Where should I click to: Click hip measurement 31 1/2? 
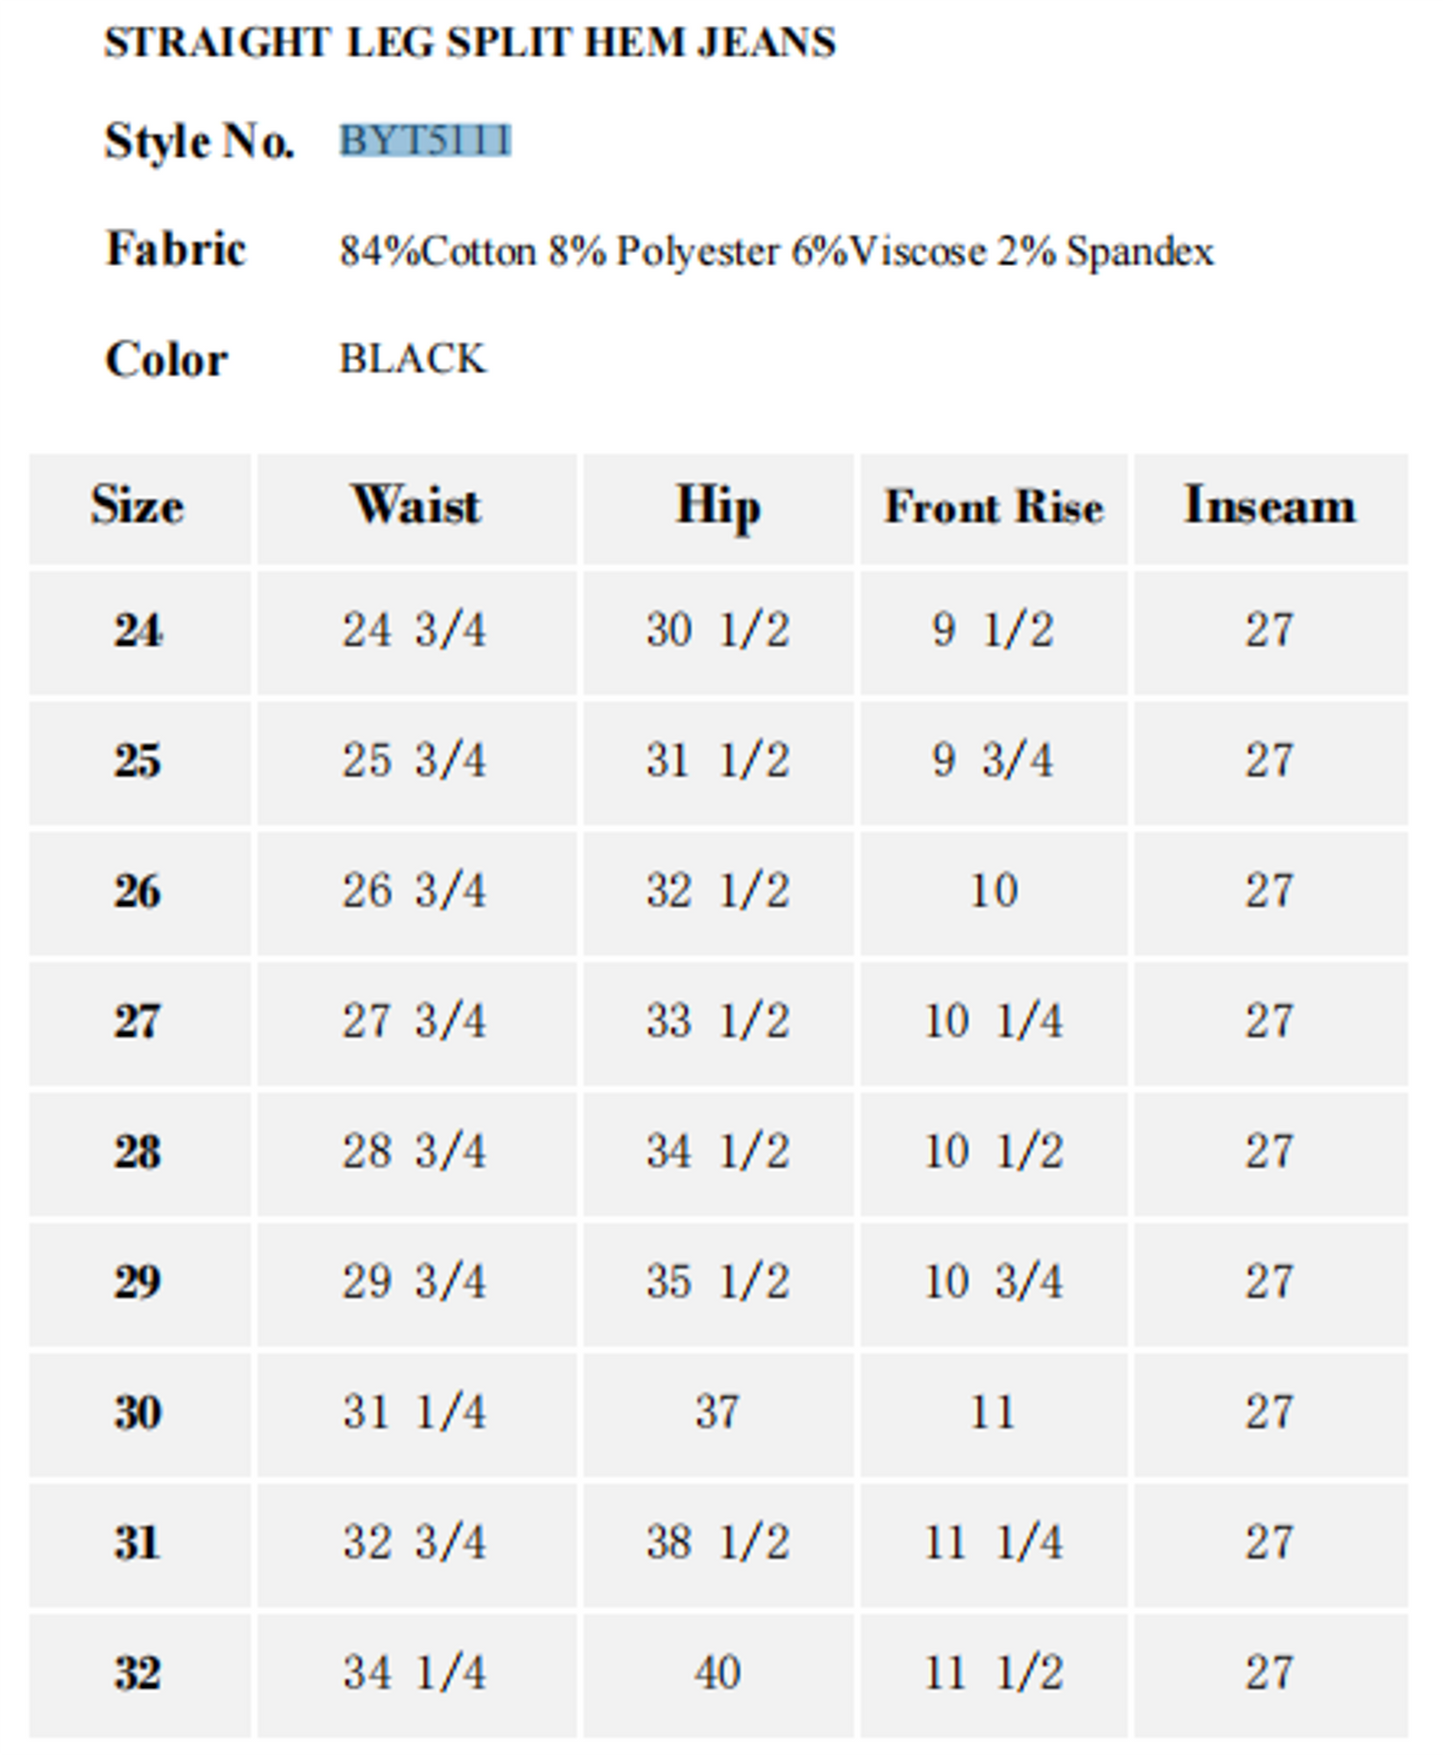click(718, 761)
